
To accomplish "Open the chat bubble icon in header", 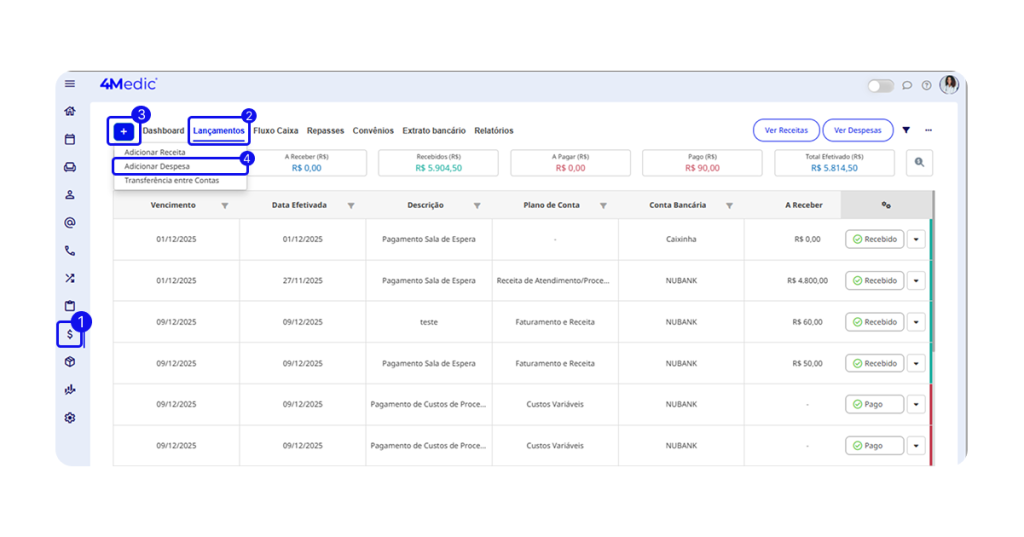I will pyautogui.click(x=907, y=86).
